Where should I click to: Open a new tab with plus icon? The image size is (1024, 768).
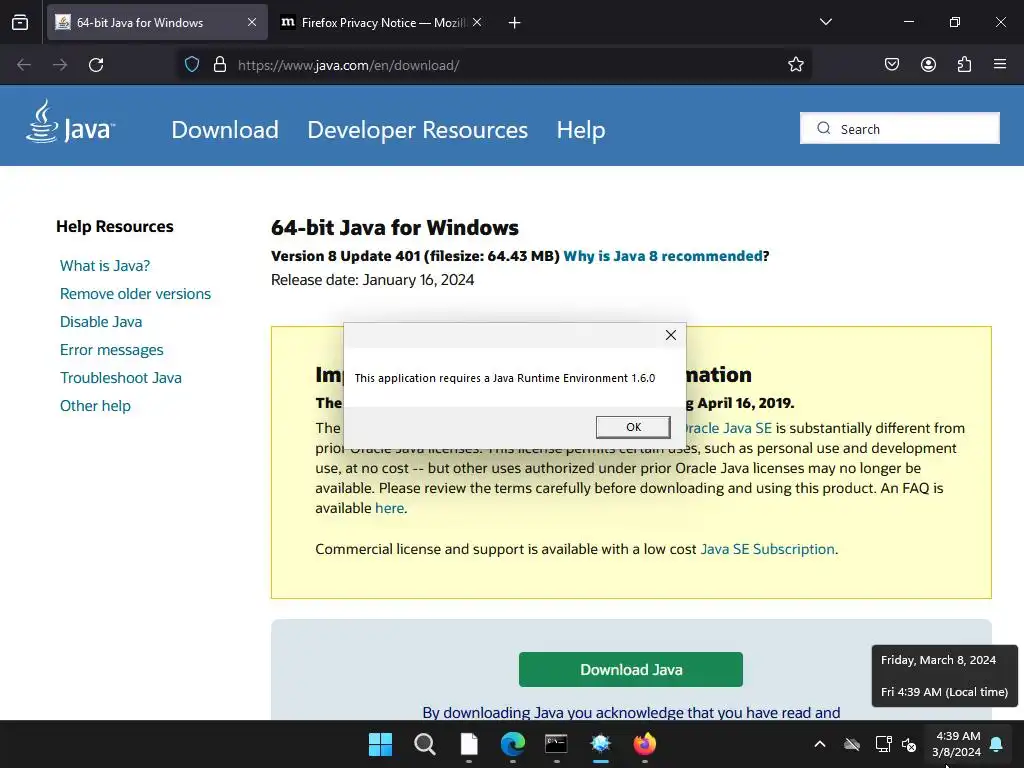click(x=515, y=23)
